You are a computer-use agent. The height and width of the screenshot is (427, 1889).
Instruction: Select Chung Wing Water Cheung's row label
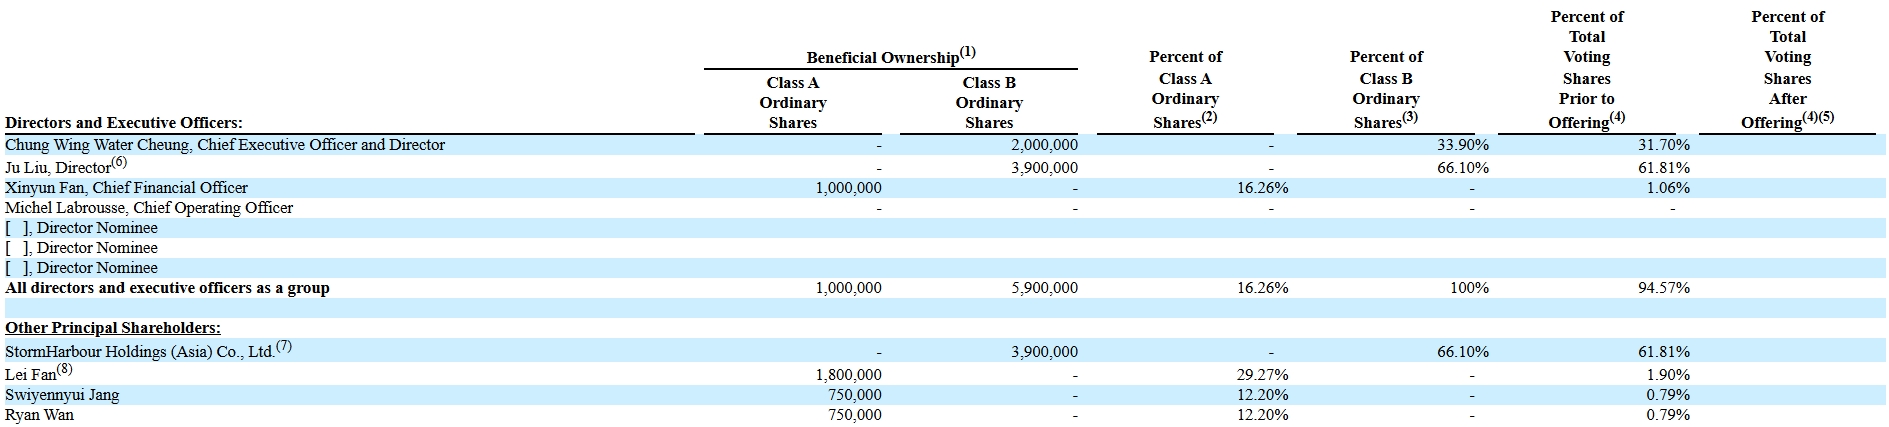(225, 145)
